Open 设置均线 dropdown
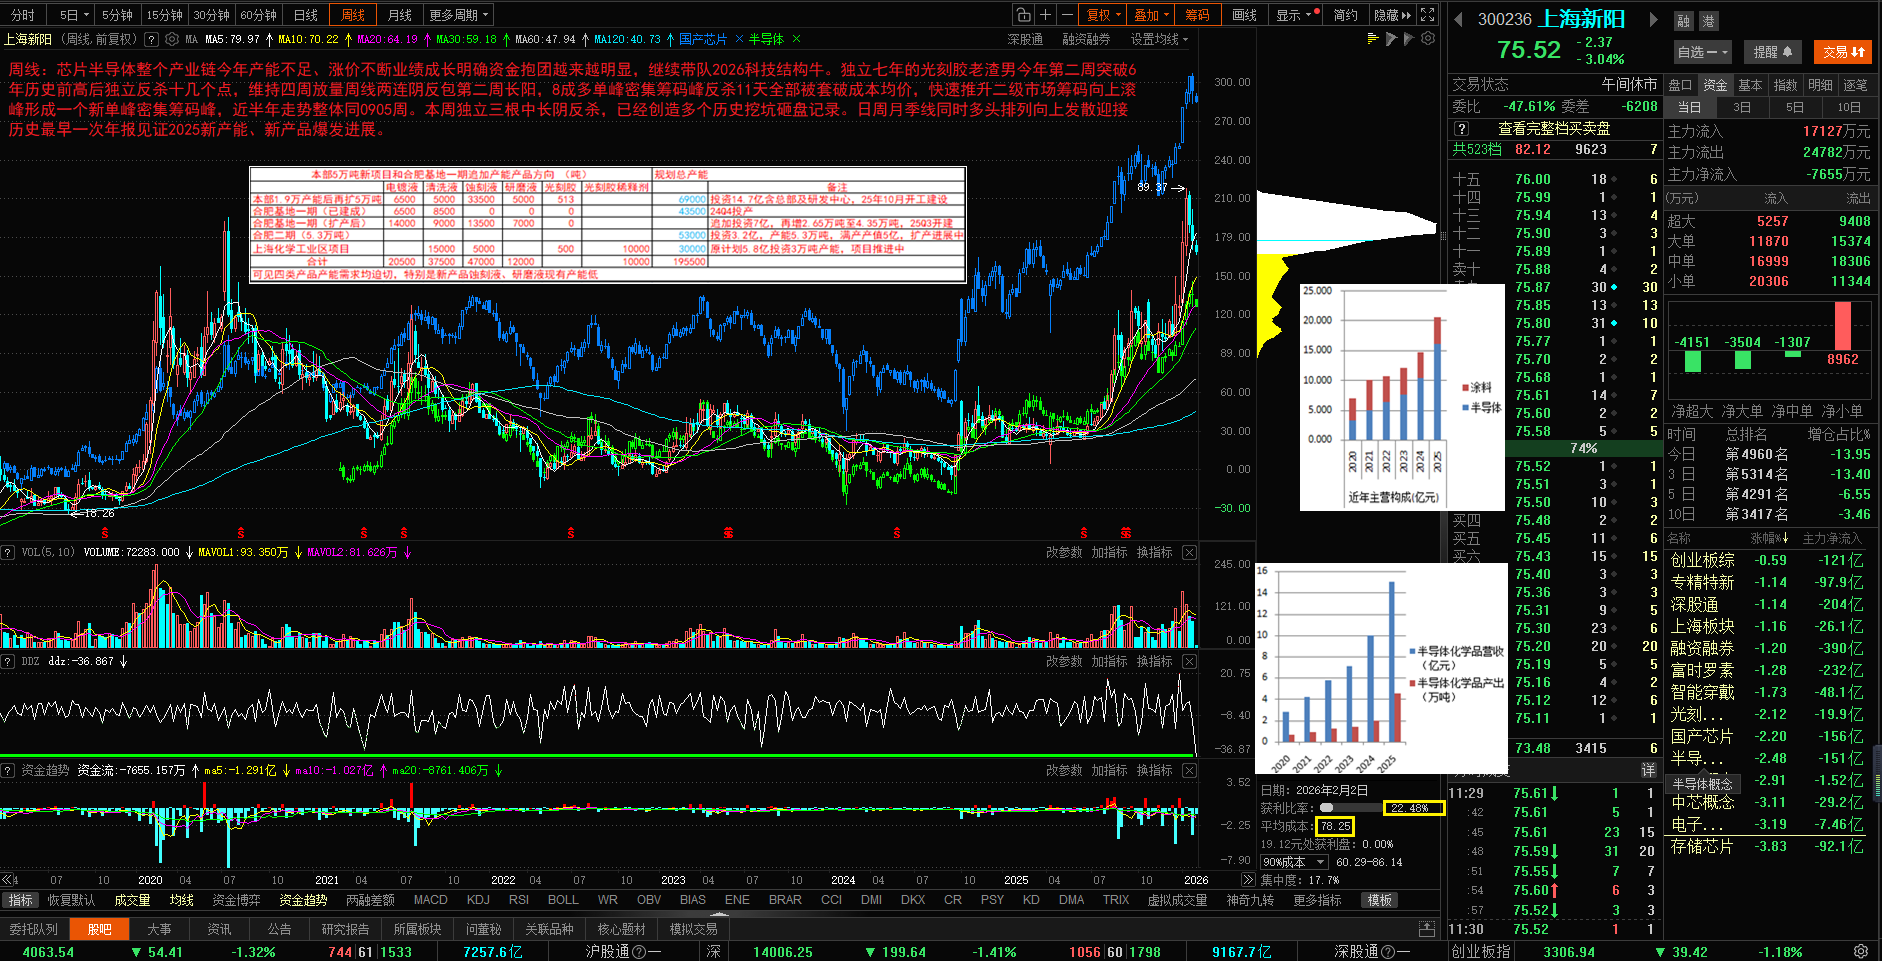This screenshot has width=1882, height=961. [1160, 39]
